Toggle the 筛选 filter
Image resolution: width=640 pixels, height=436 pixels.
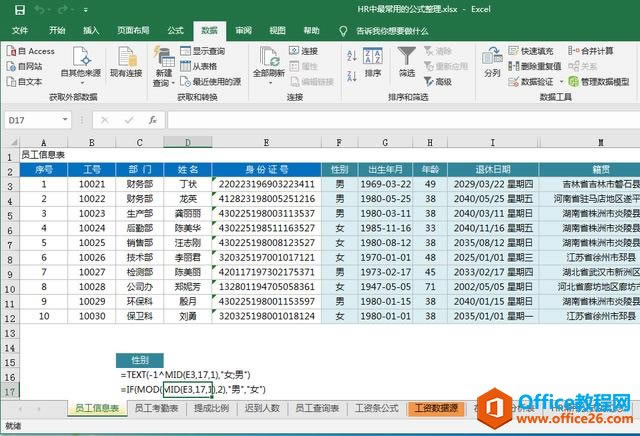click(x=407, y=62)
